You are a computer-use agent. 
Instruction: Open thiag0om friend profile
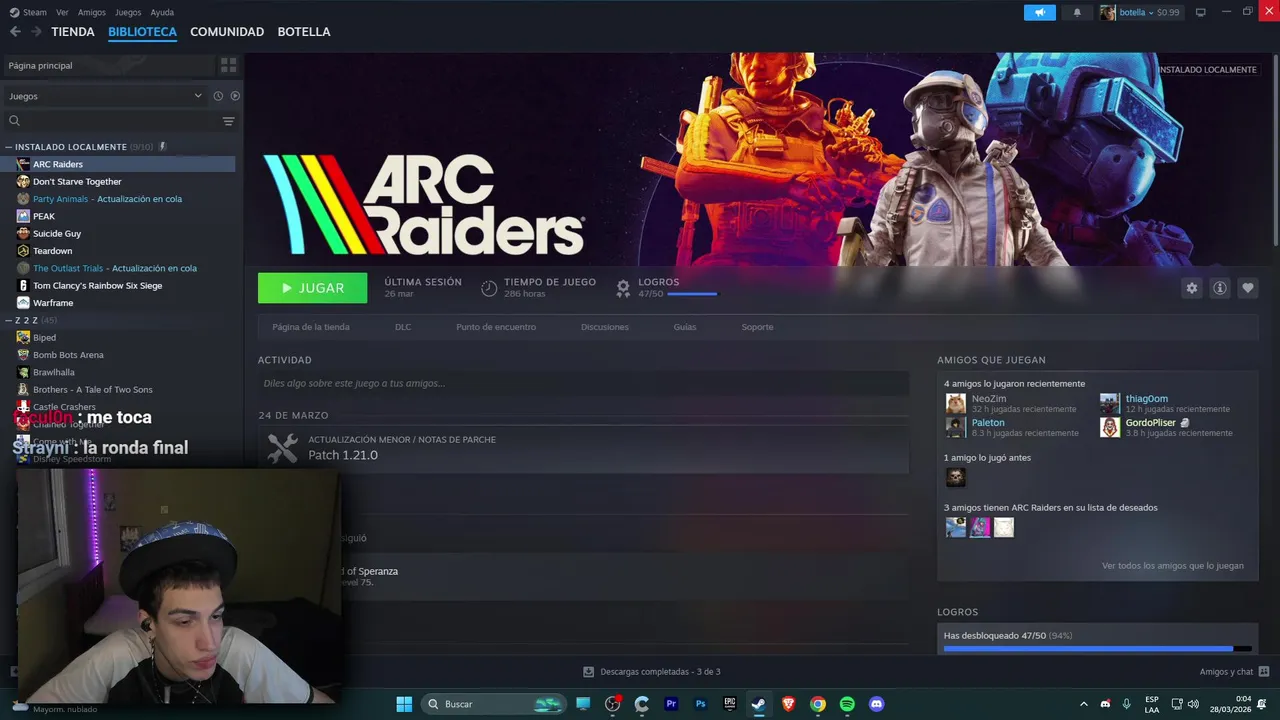[1146, 399]
